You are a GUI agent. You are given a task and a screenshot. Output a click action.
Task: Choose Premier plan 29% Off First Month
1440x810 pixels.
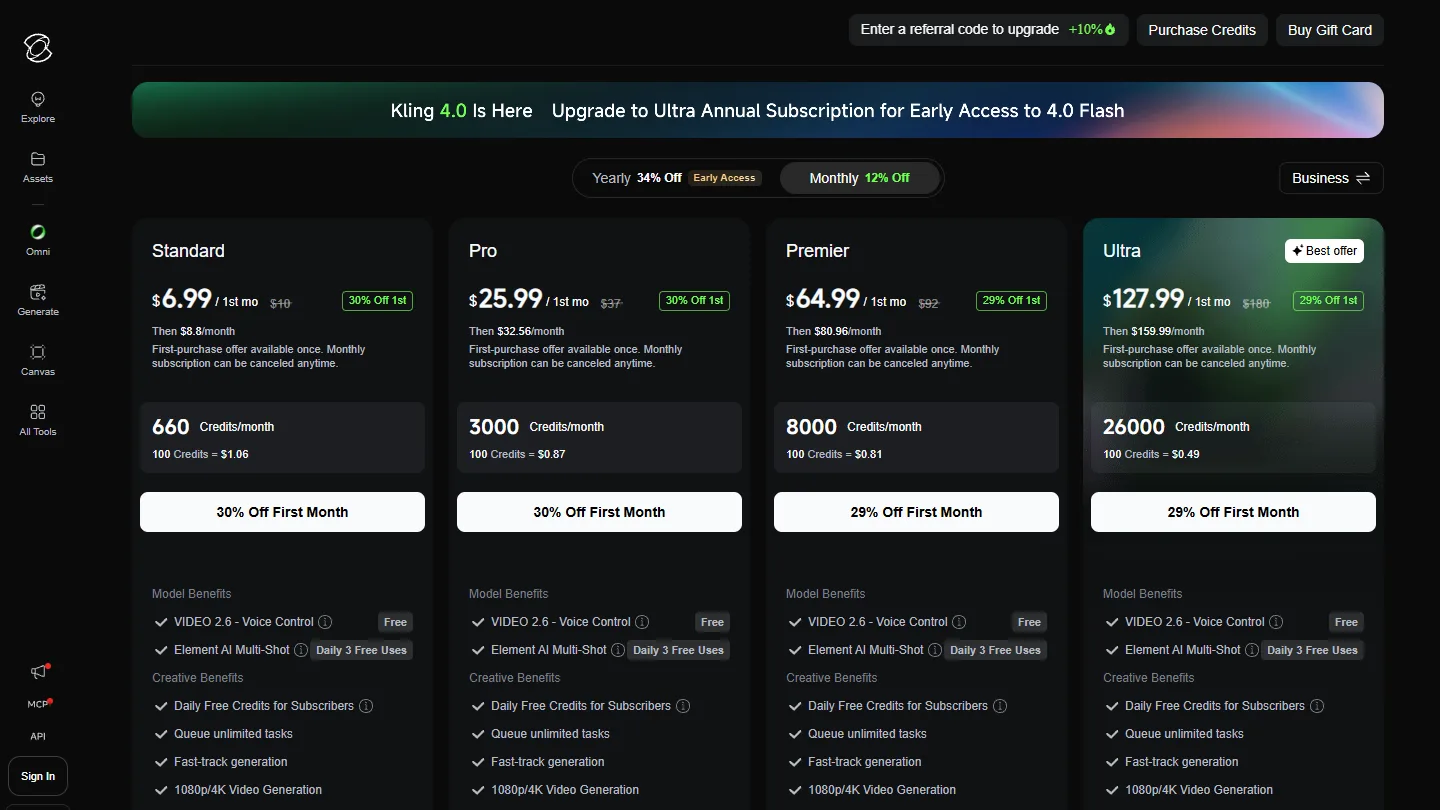click(x=916, y=512)
